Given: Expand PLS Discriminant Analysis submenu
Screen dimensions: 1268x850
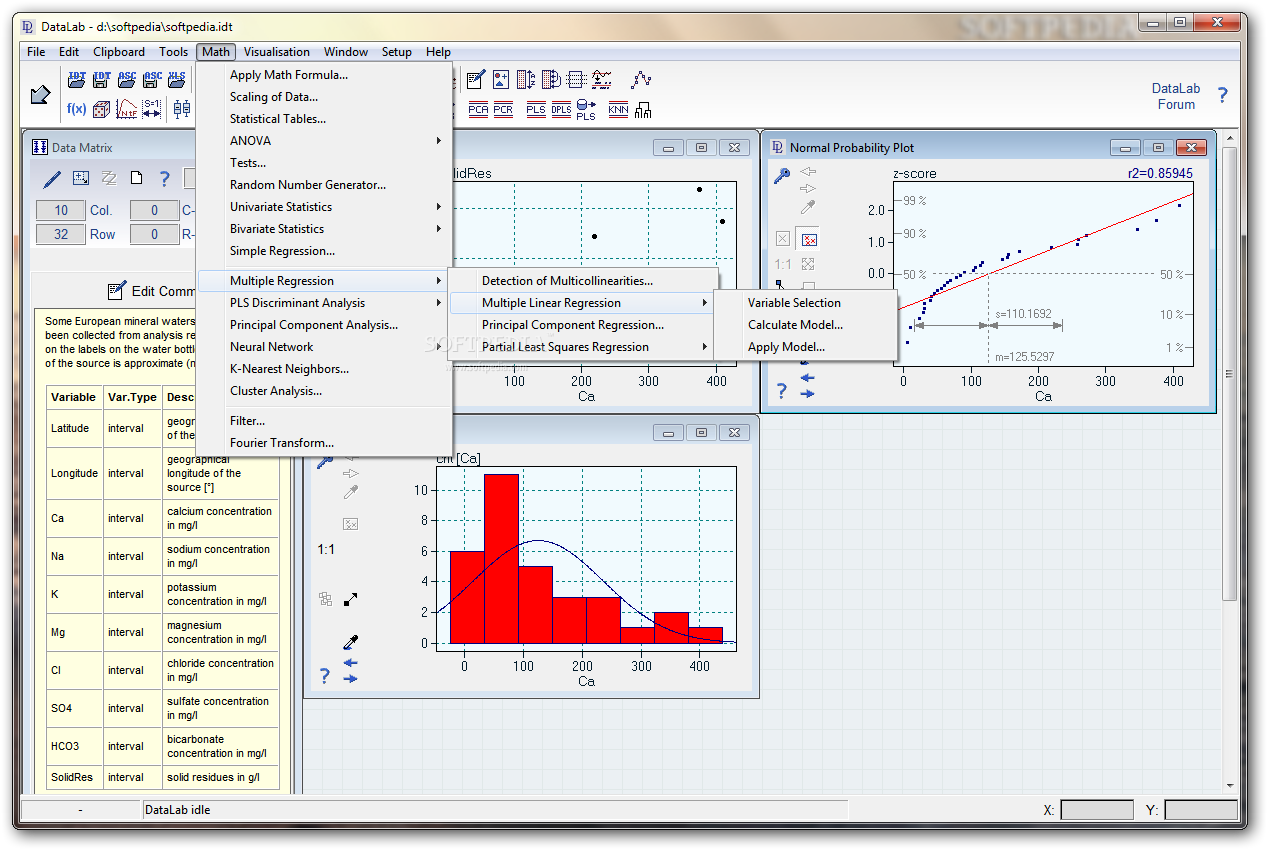Looking at the screenshot, I should [x=324, y=303].
